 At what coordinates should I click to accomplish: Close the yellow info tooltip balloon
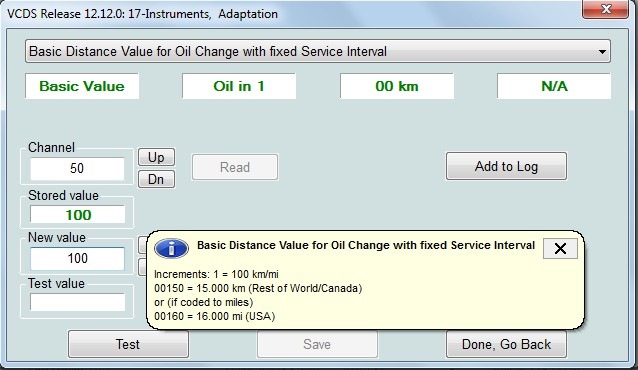560,248
